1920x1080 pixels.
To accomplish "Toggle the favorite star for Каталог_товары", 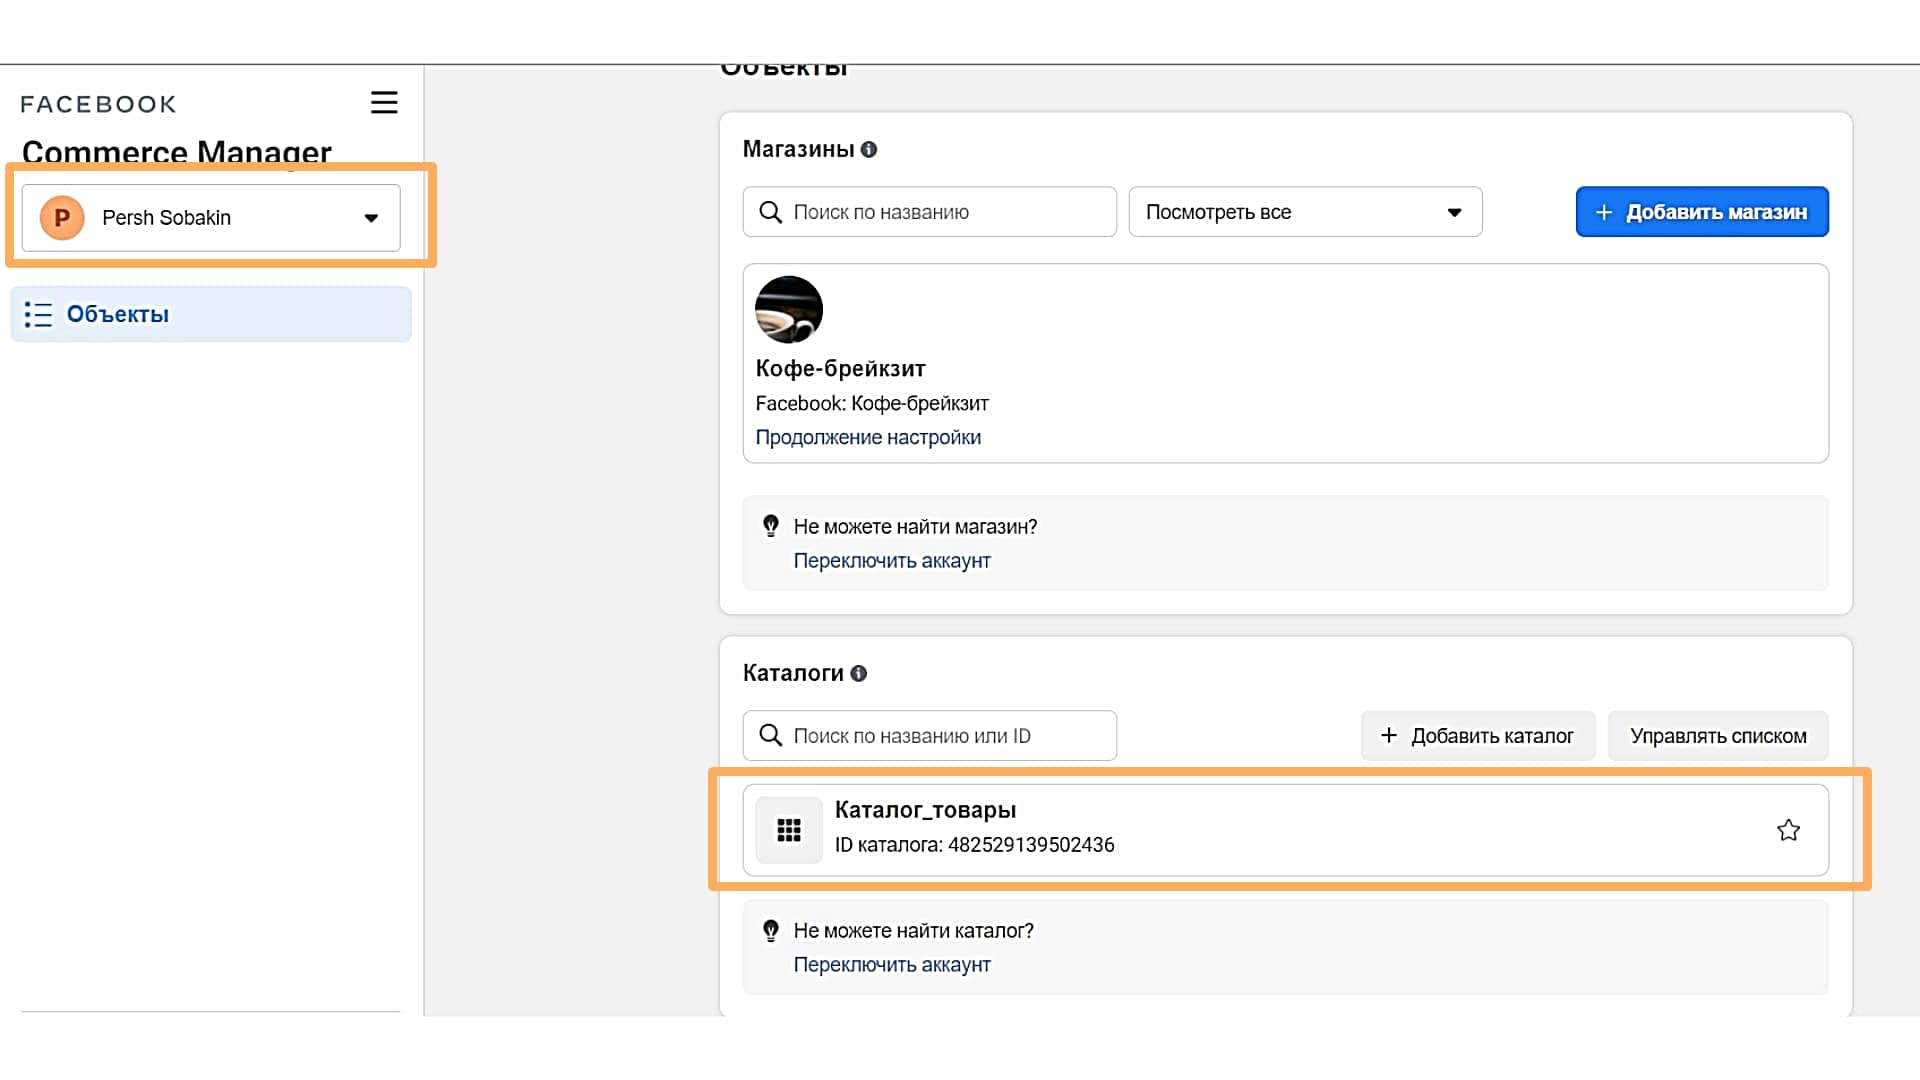I will tap(1788, 830).
